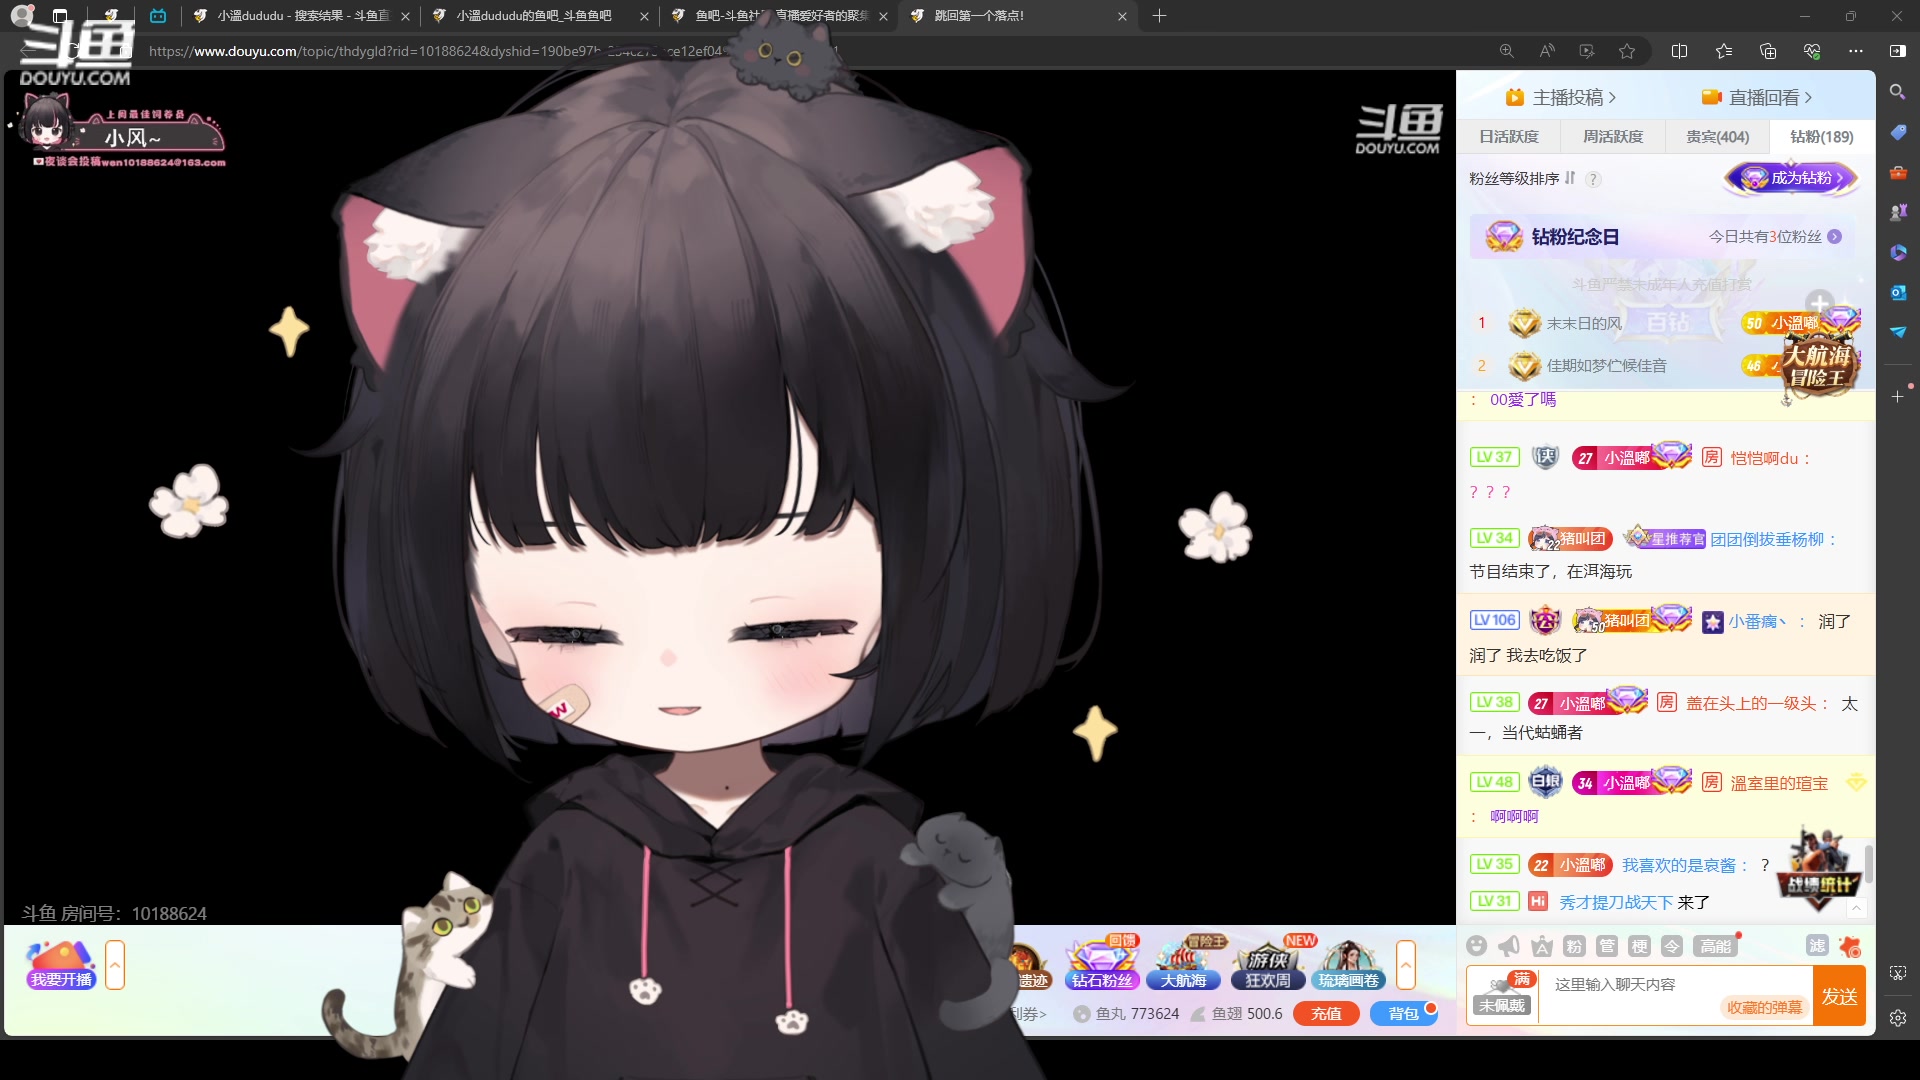Open the danmaku font style icon

tap(1542, 946)
